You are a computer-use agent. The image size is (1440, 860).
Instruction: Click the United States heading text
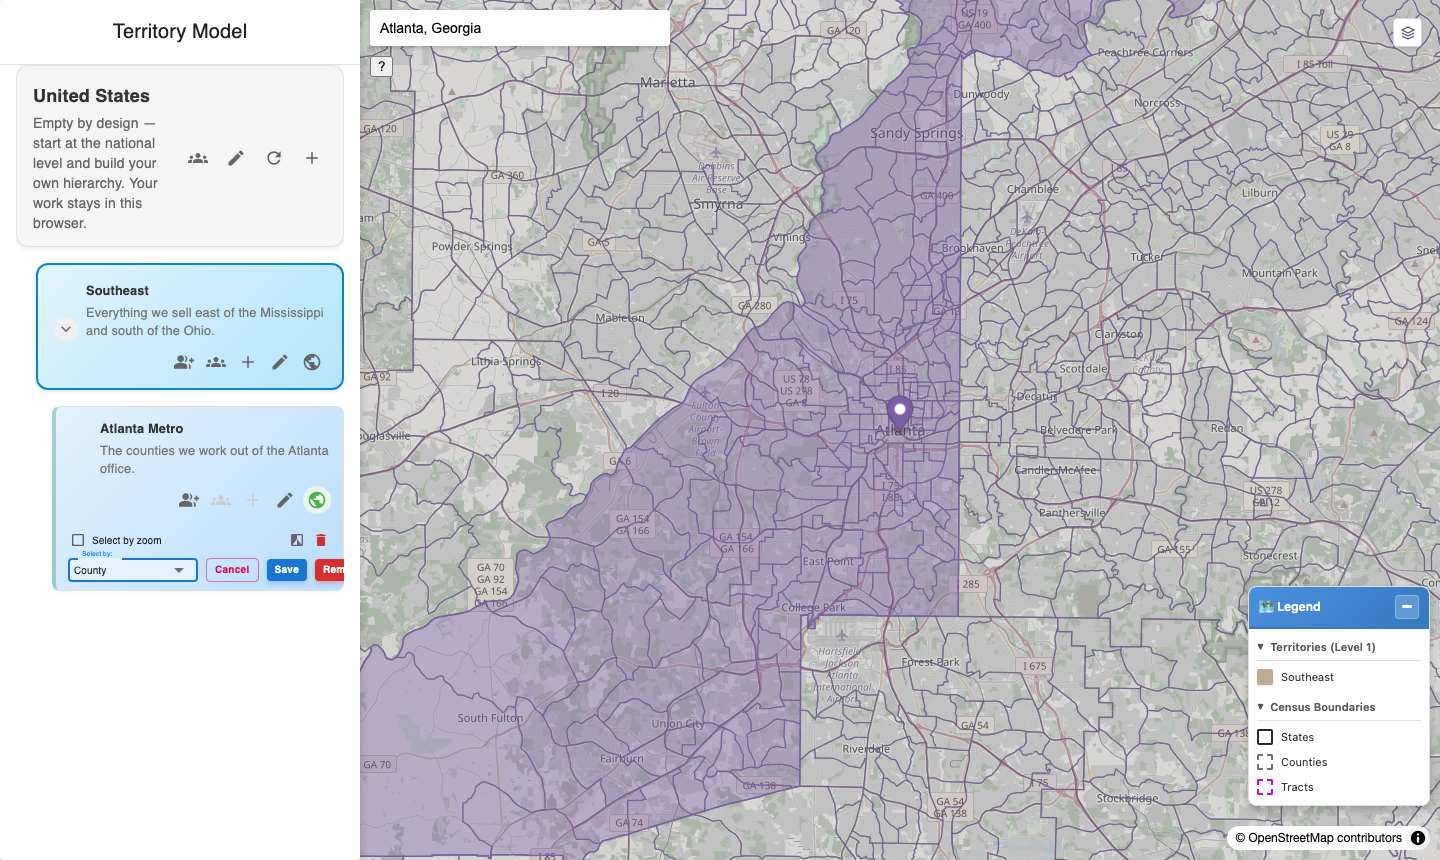(x=91, y=96)
